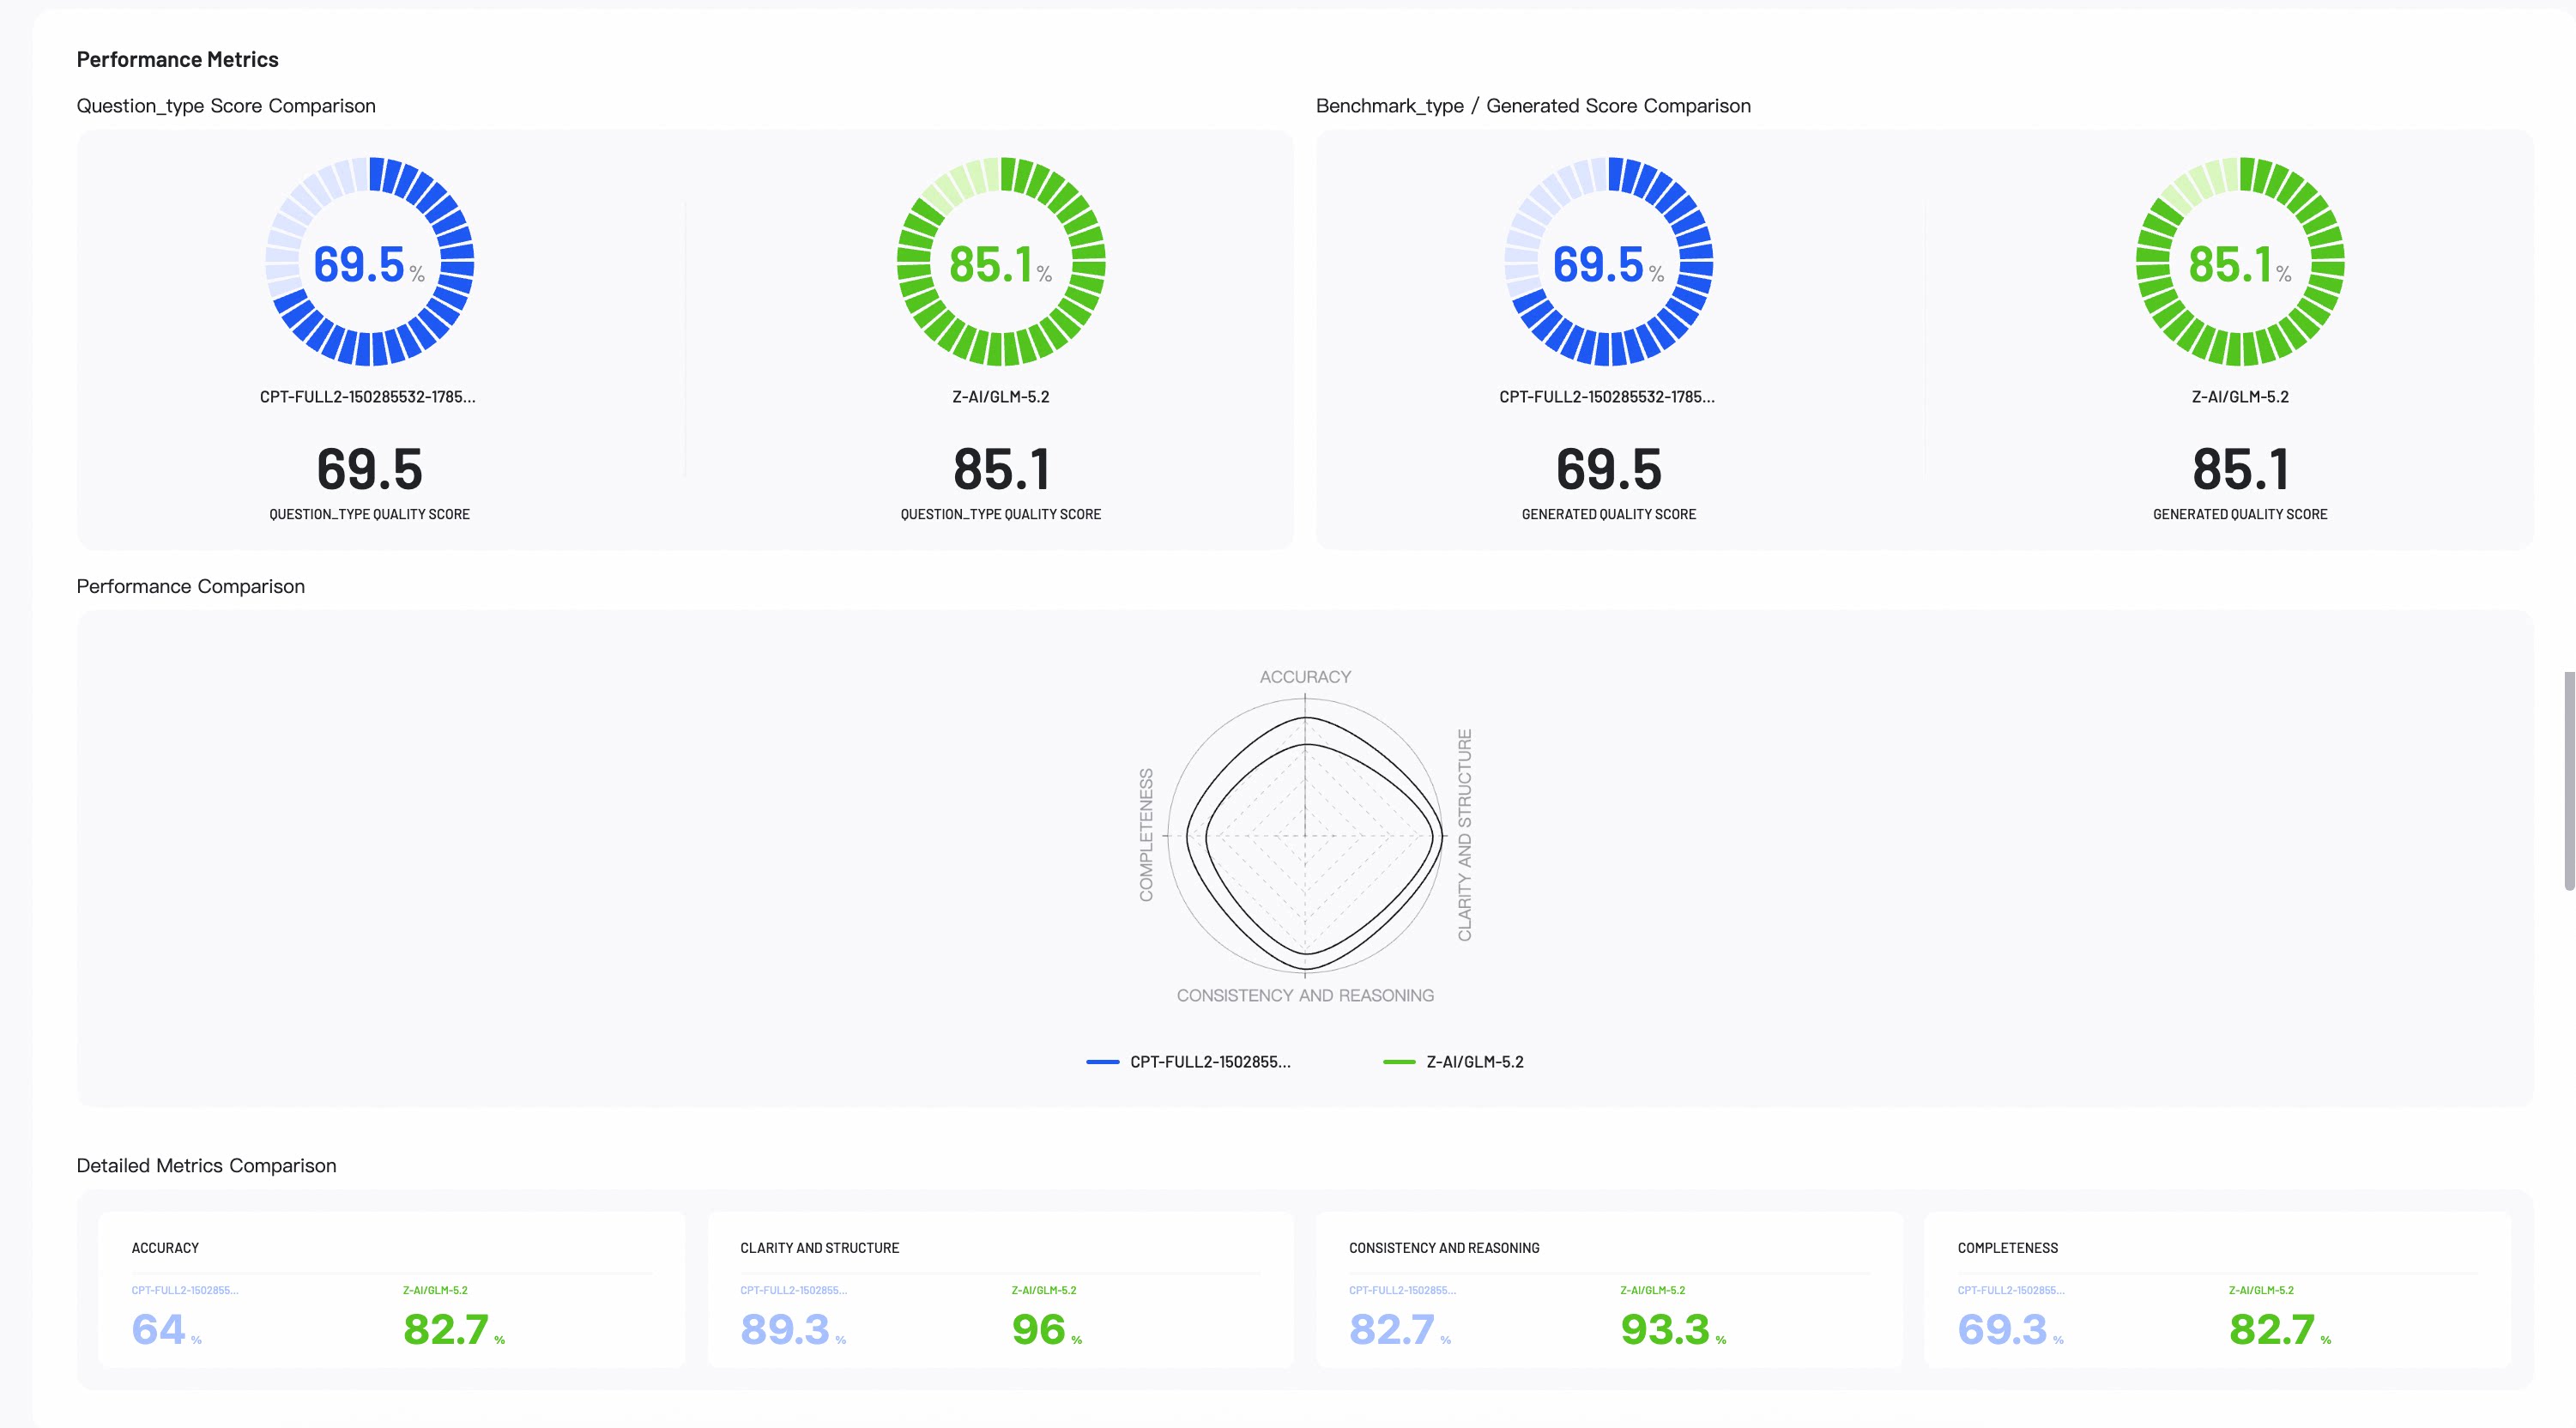
Task: Click the large 85.1 above GENERATED QUALITY SCORE
Action: (x=2240, y=470)
